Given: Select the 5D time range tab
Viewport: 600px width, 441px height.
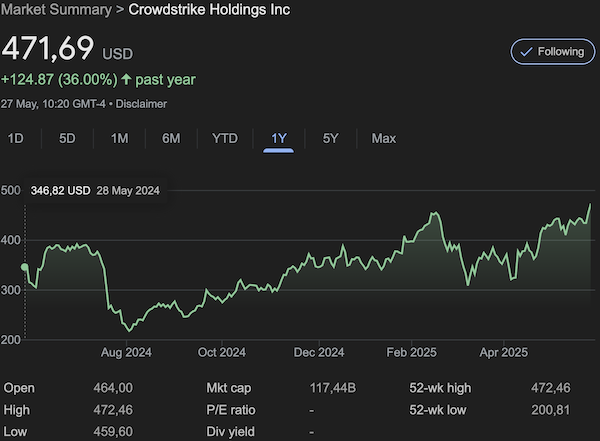Looking at the screenshot, I should [x=67, y=138].
